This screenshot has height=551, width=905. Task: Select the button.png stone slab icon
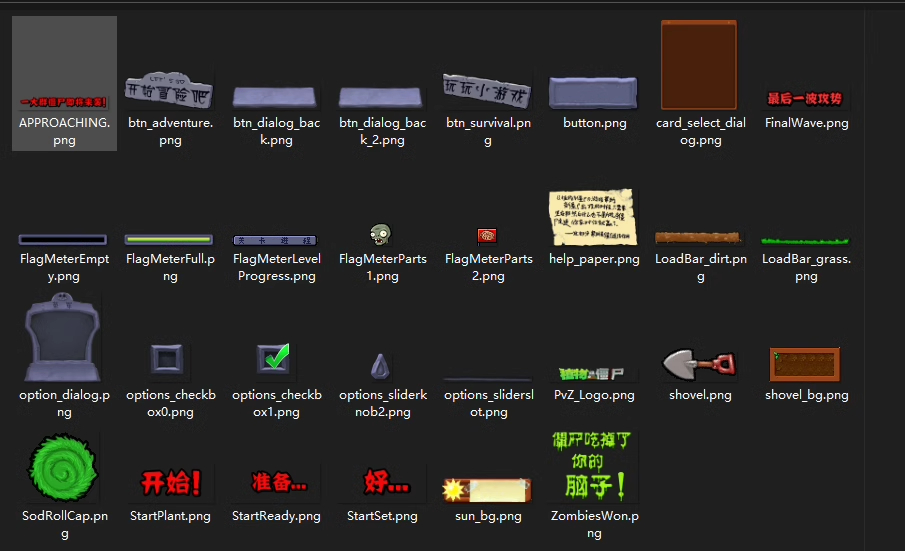[593, 92]
